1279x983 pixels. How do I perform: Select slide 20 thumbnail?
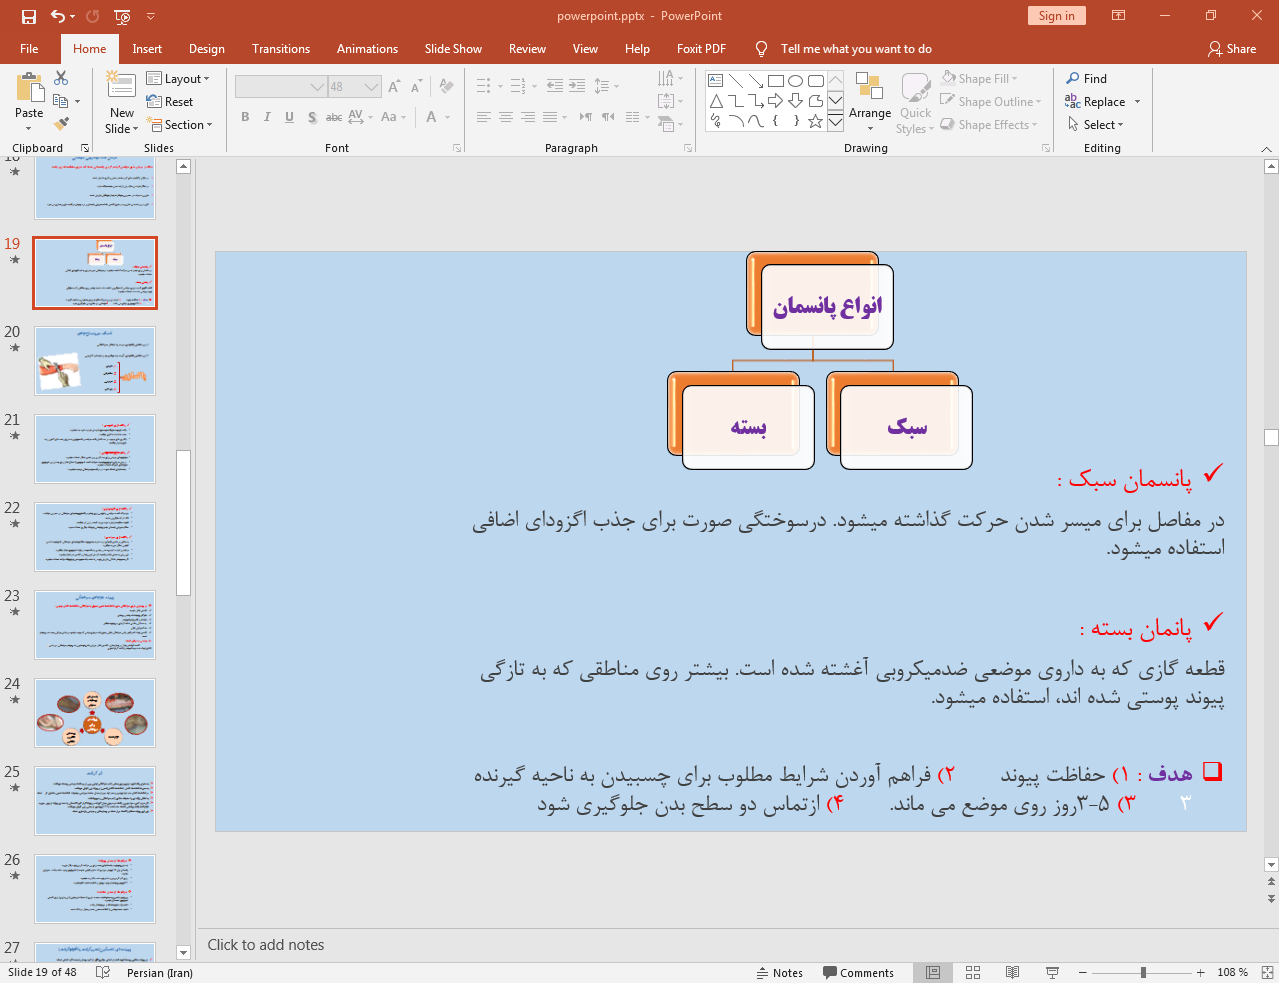tap(95, 361)
